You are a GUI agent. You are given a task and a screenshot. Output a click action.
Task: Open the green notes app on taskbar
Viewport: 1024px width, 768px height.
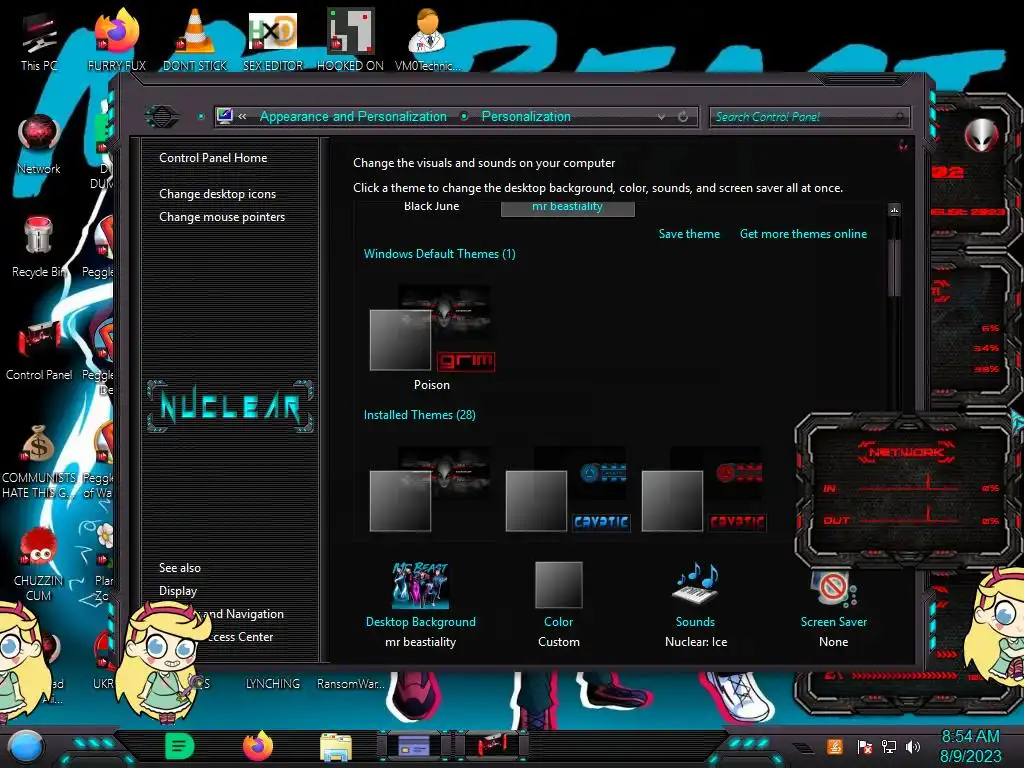coord(180,746)
